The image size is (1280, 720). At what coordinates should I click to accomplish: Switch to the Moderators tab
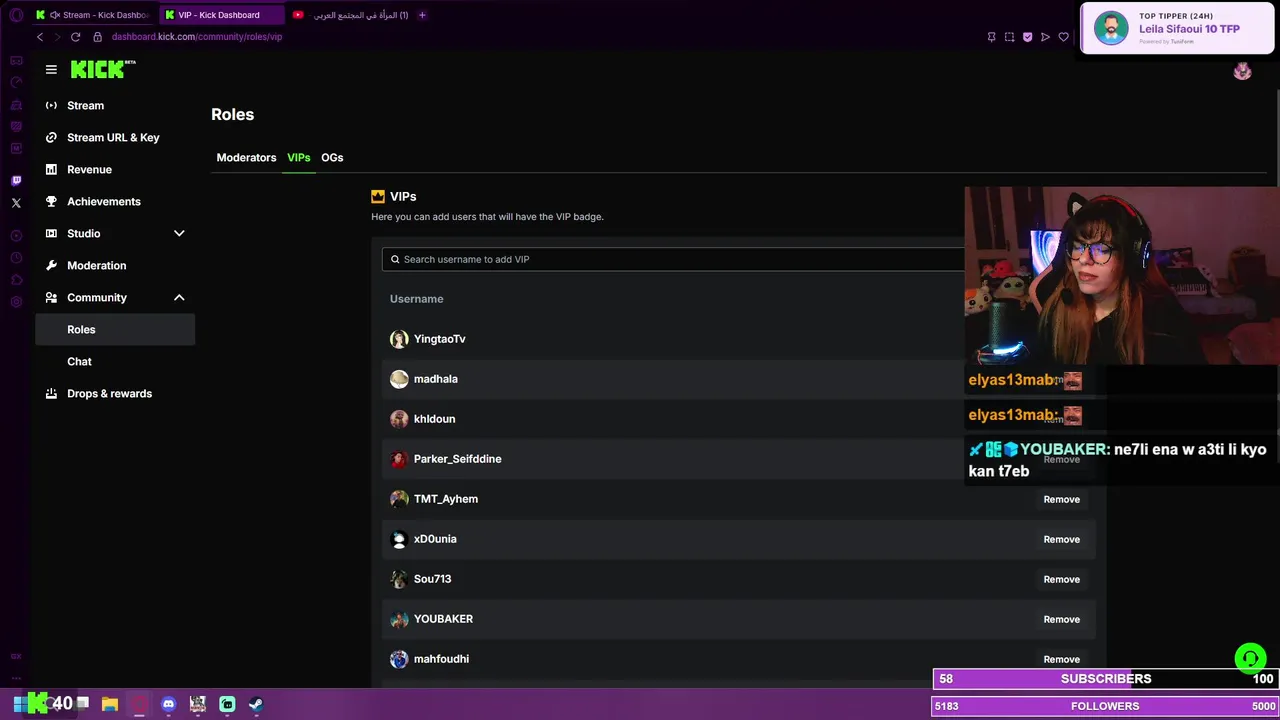pos(246,157)
